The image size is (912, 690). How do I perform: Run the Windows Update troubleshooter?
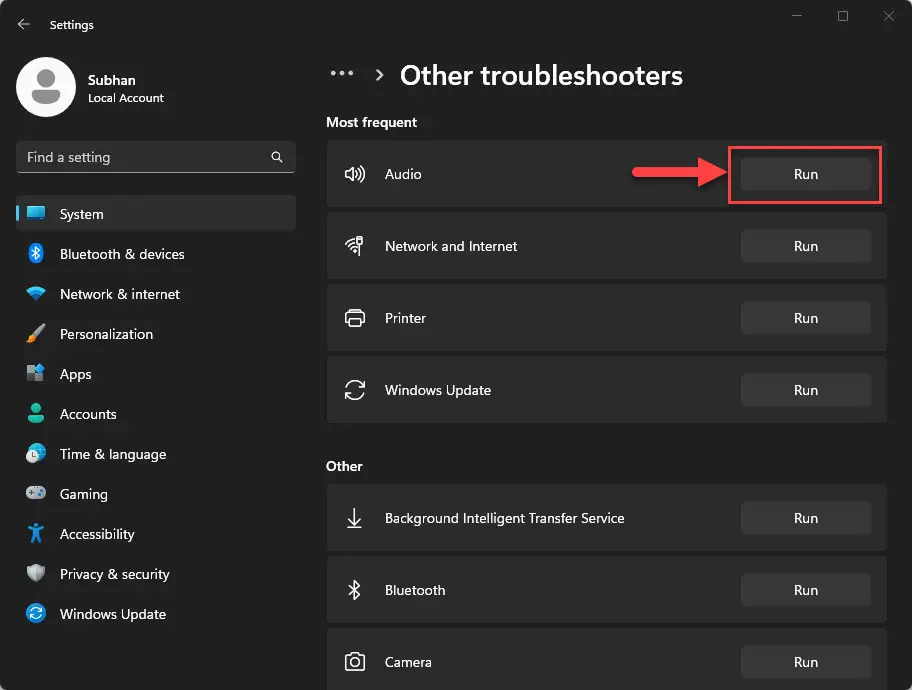pyautogui.click(x=806, y=390)
